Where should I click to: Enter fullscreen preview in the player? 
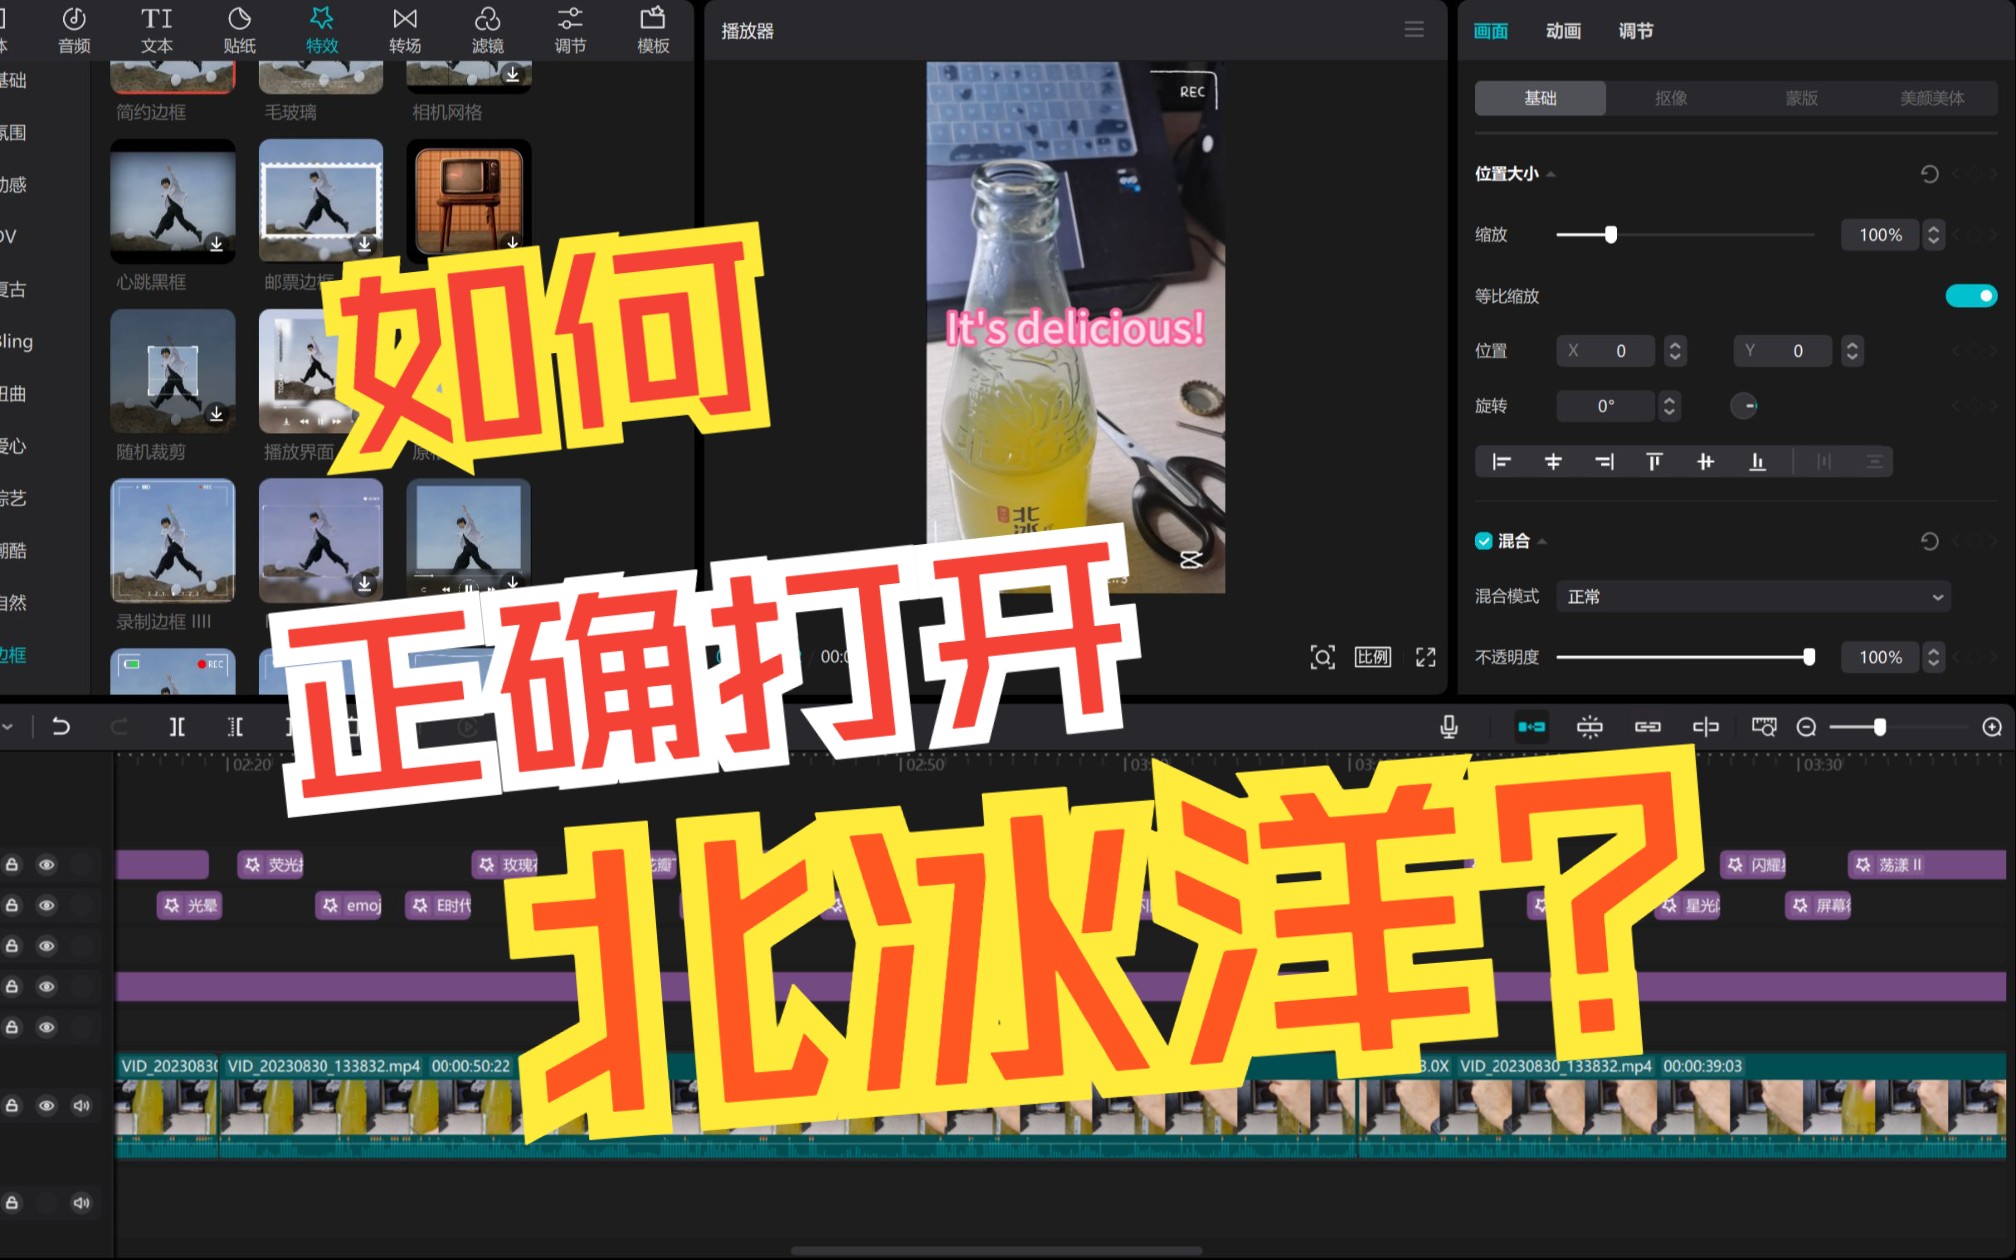click(1426, 657)
